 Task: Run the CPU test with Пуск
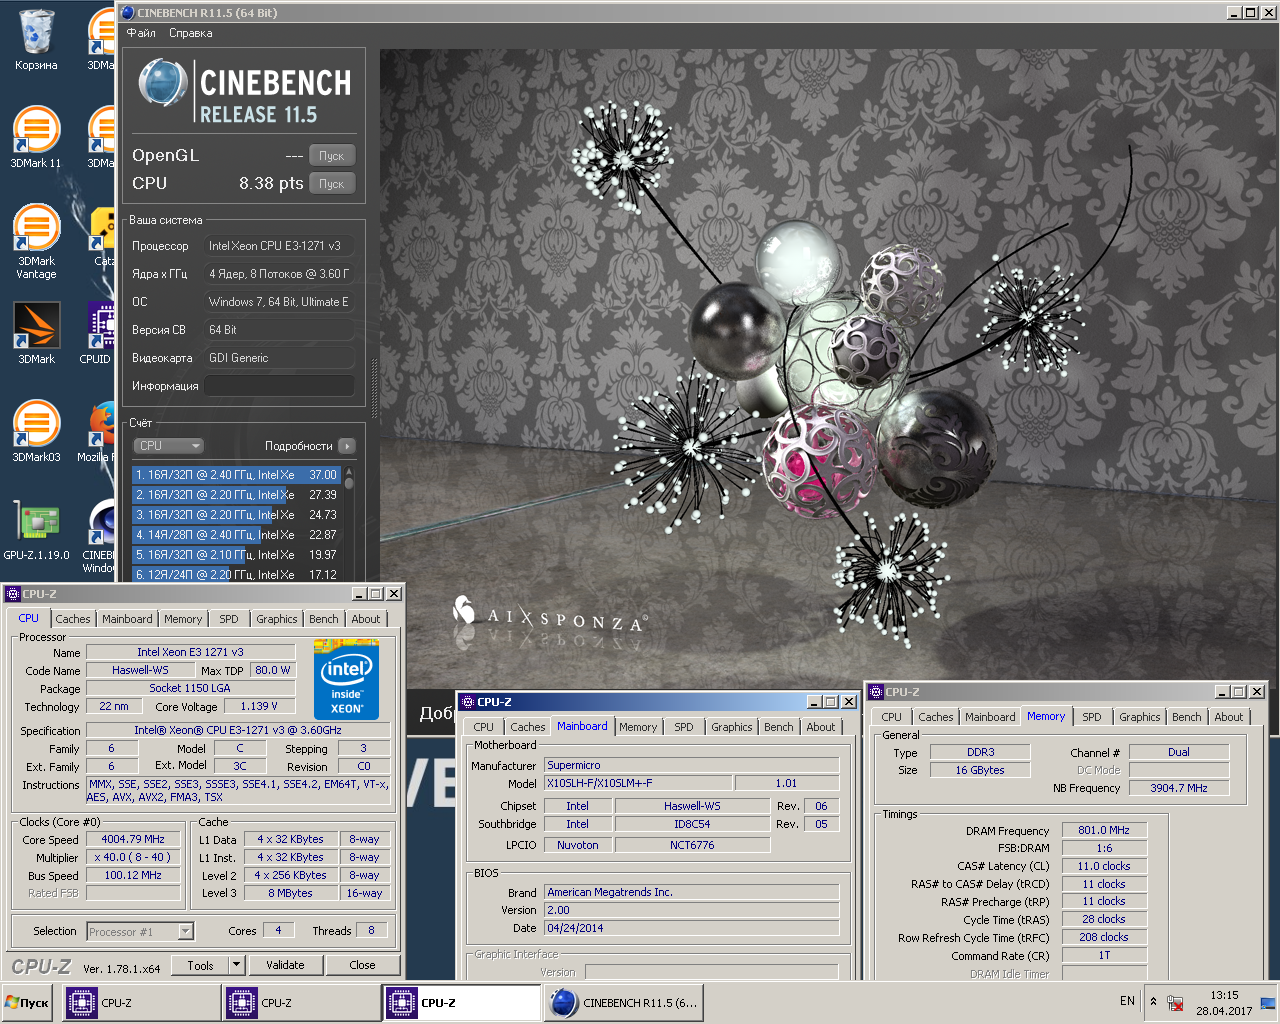332,184
